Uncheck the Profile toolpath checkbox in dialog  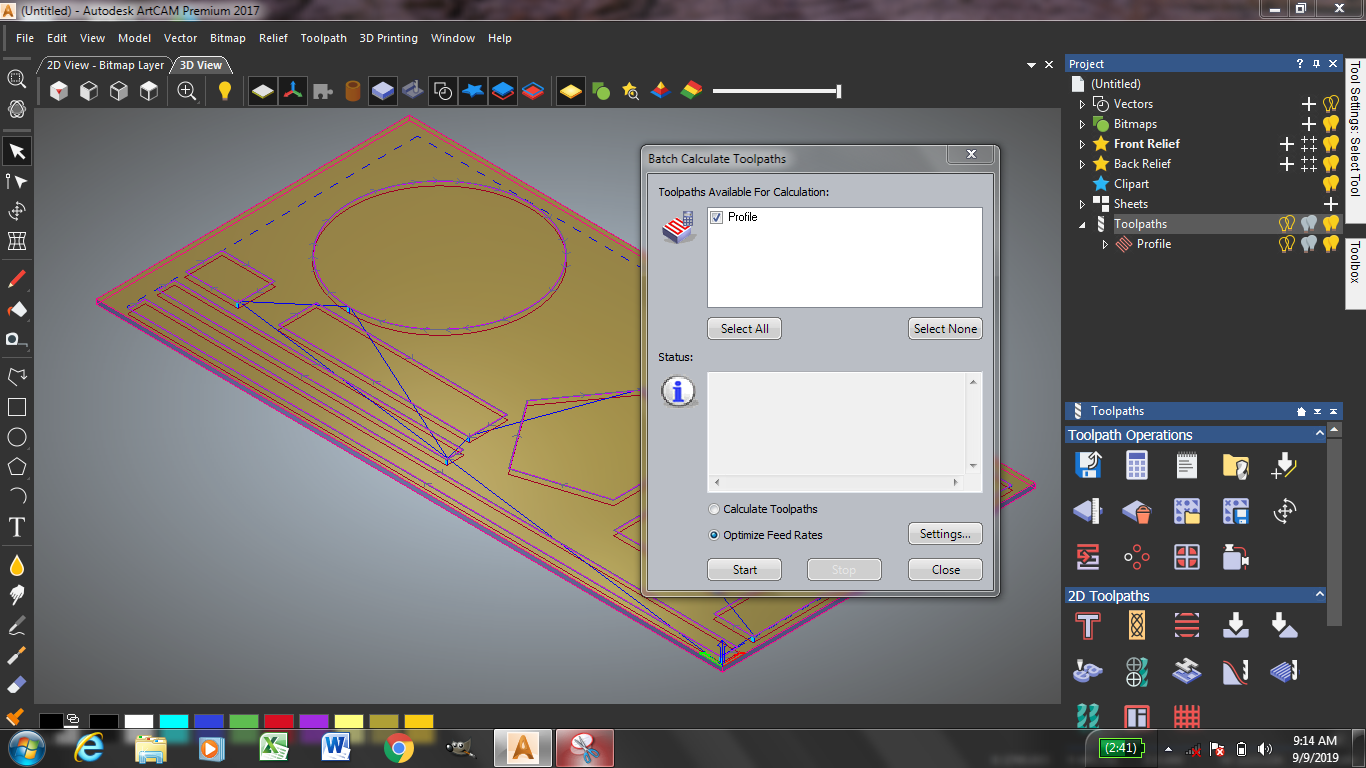tap(716, 217)
